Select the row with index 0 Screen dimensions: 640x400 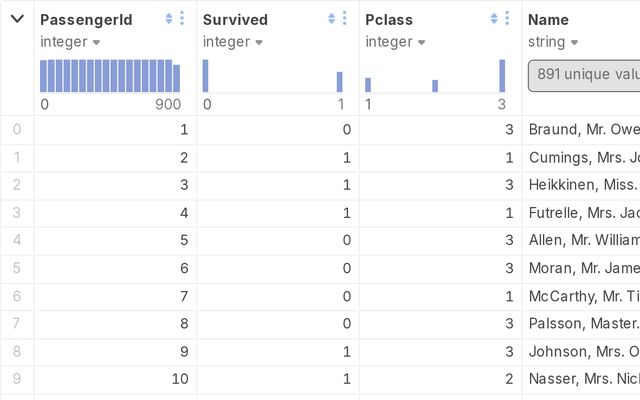[x=16, y=129]
